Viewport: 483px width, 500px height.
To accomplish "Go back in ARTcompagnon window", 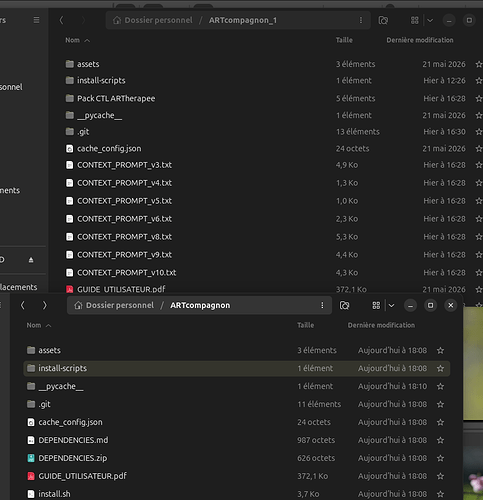I will pyautogui.click(x=23, y=305).
